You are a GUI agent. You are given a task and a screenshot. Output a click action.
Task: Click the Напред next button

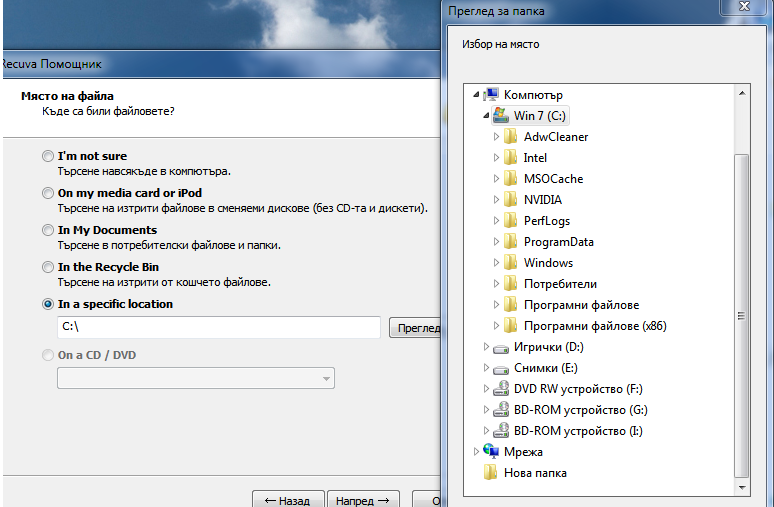click(x=363, y=499)
